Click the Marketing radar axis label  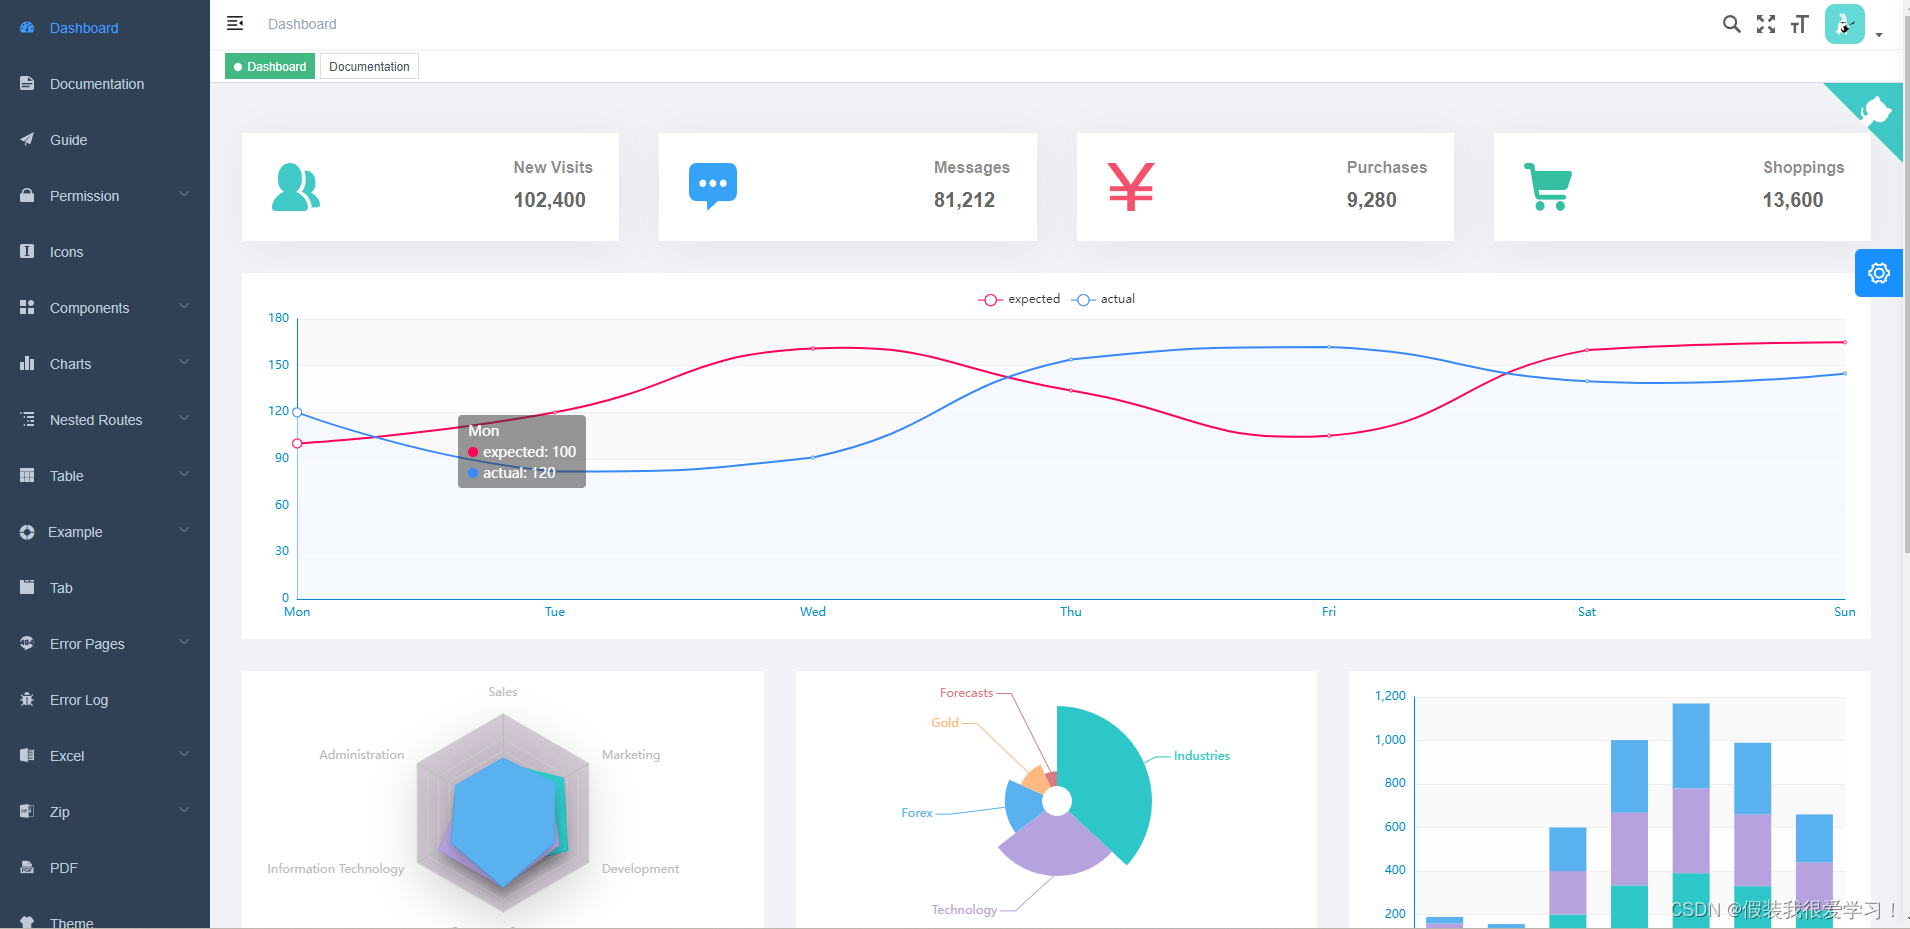[631, 755]
